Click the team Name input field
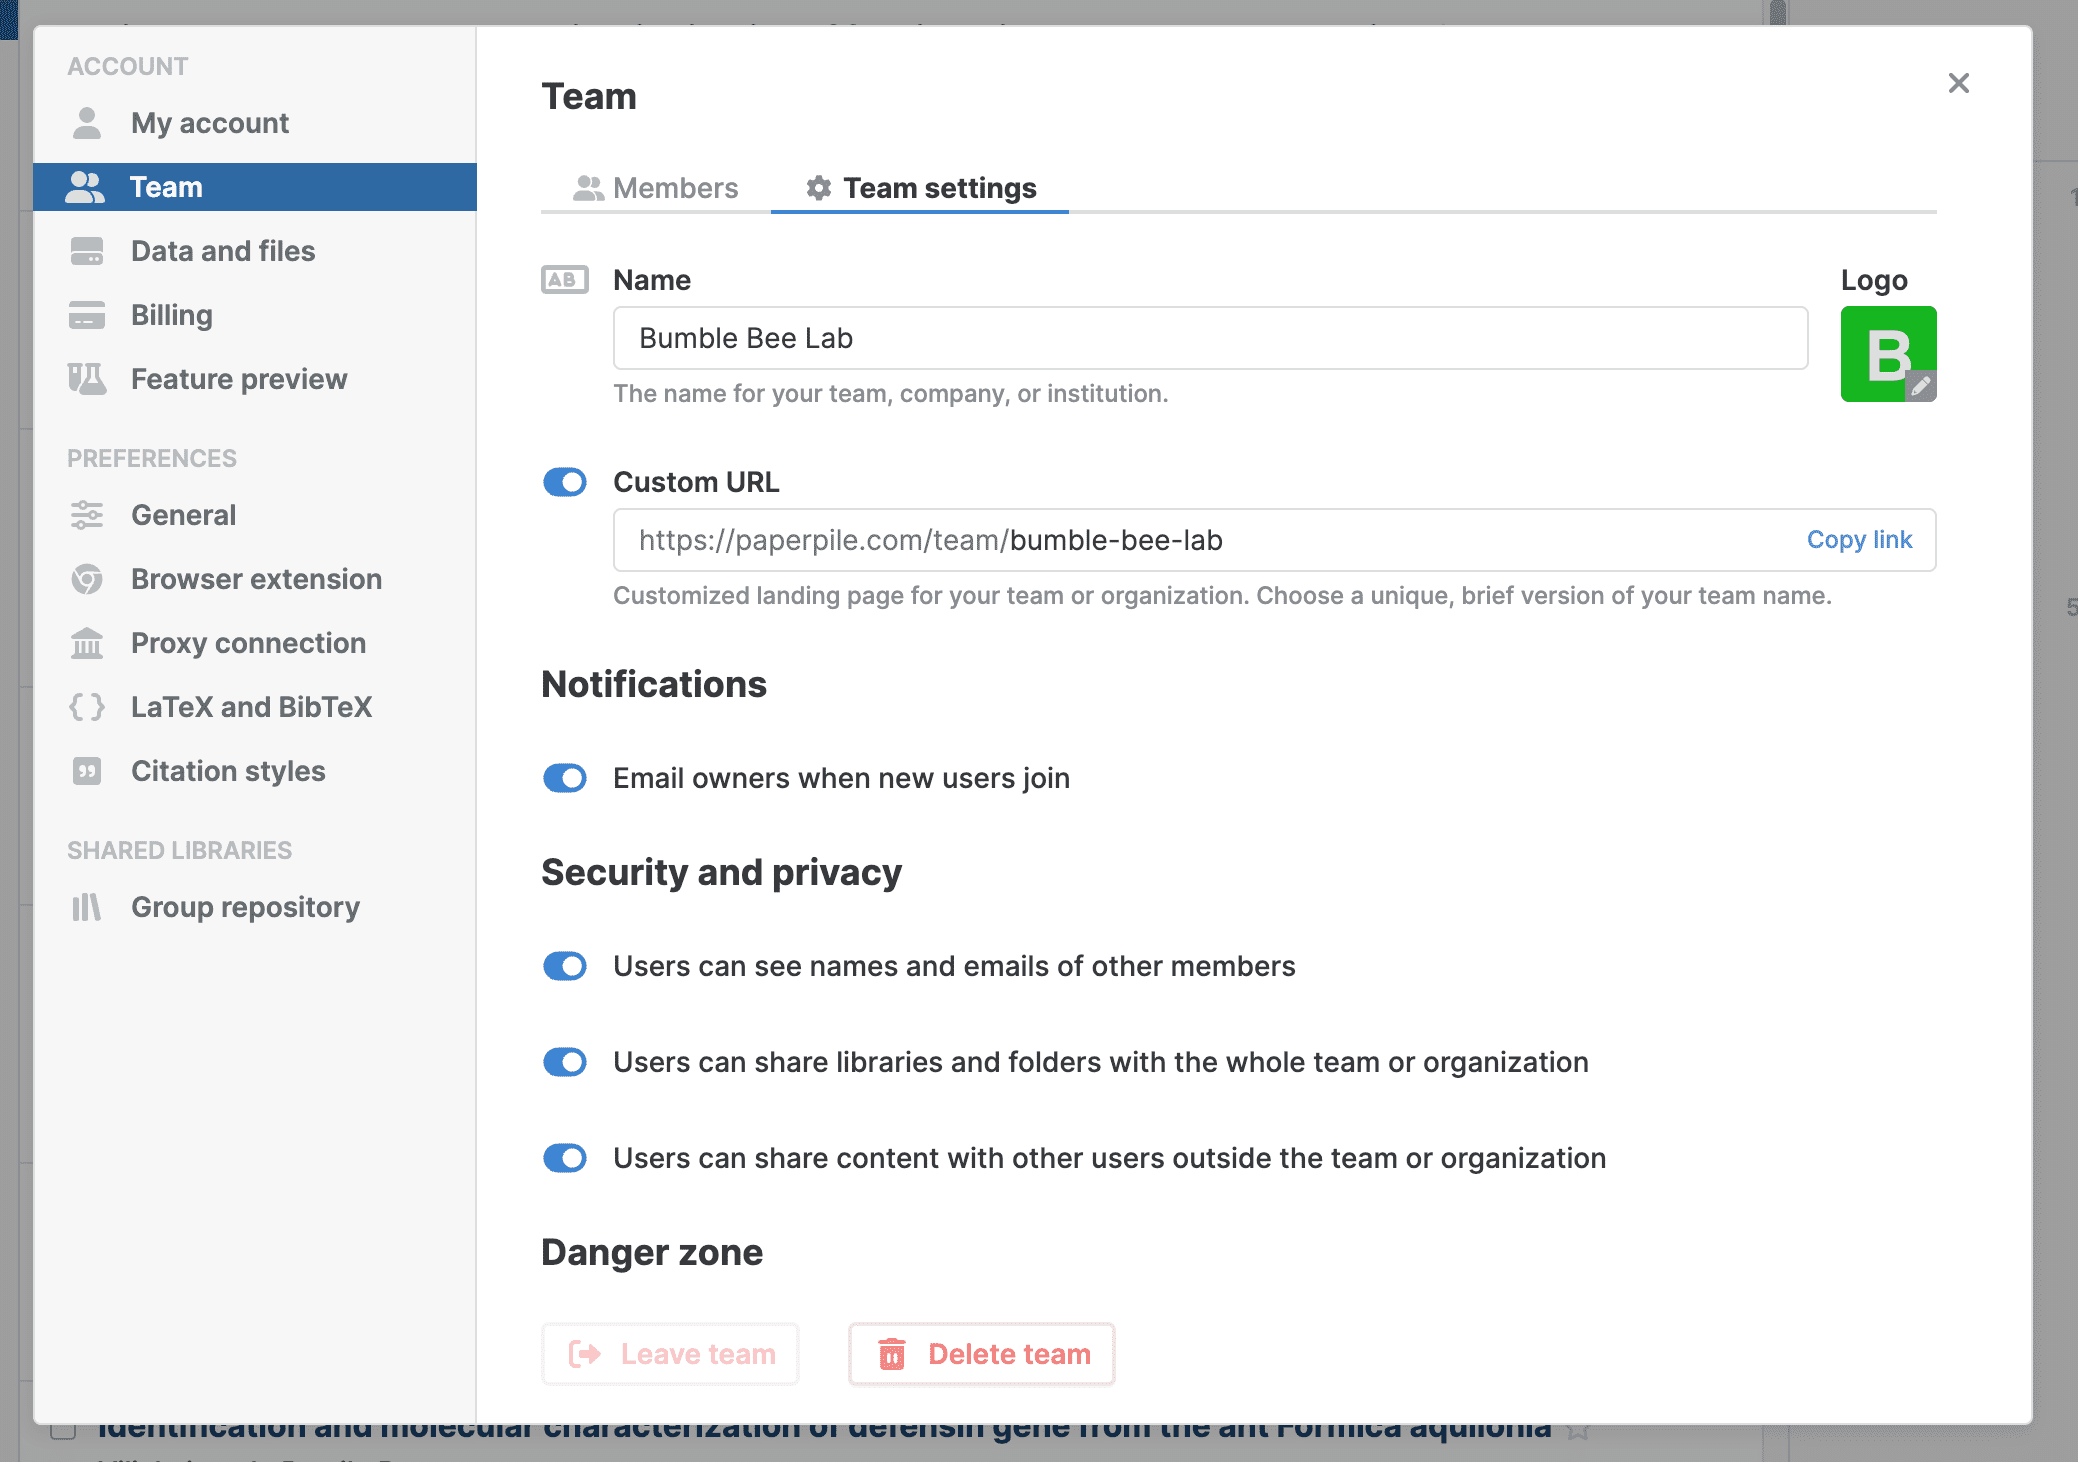The height and width of the screenshot is (1462, 2078). coord(1209,338)
